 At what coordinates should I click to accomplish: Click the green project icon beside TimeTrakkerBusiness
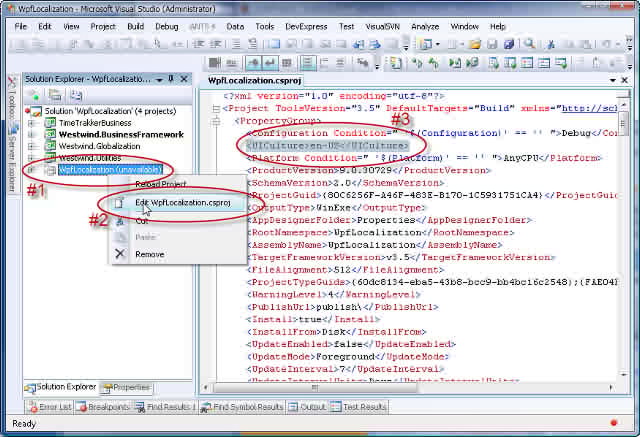(50, 122)
